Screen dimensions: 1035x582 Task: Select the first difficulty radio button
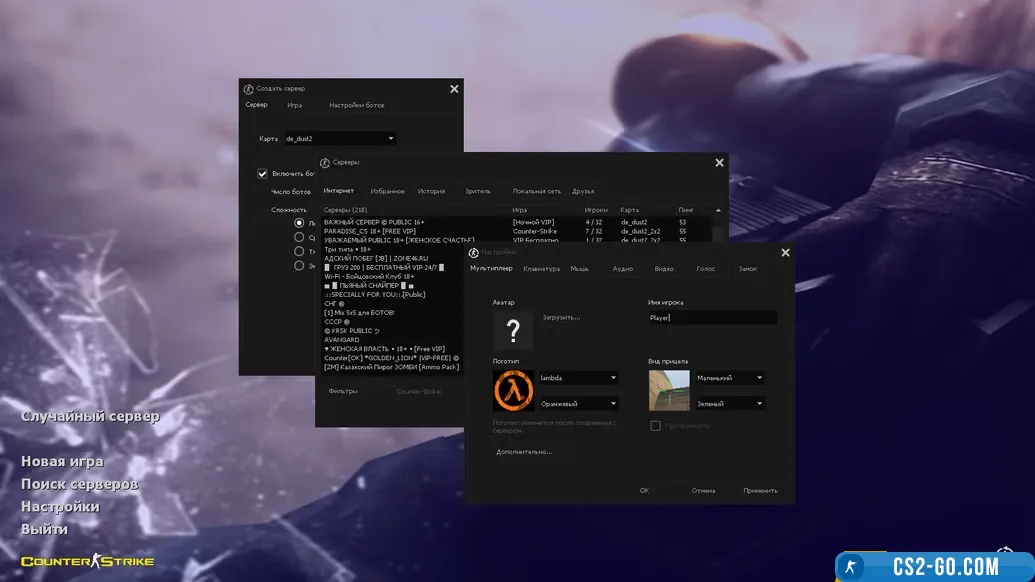click(x=299, y=223)
